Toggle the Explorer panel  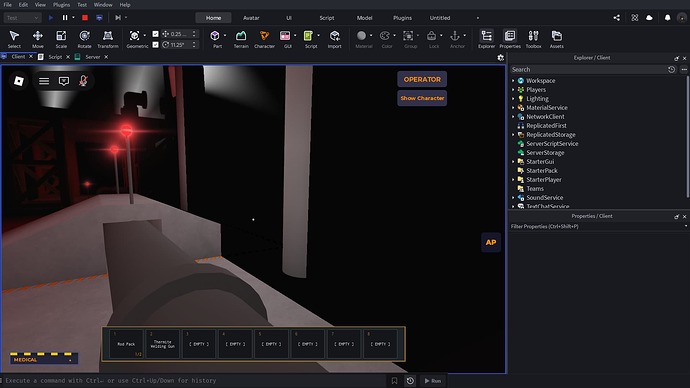(x=487, y=39)
